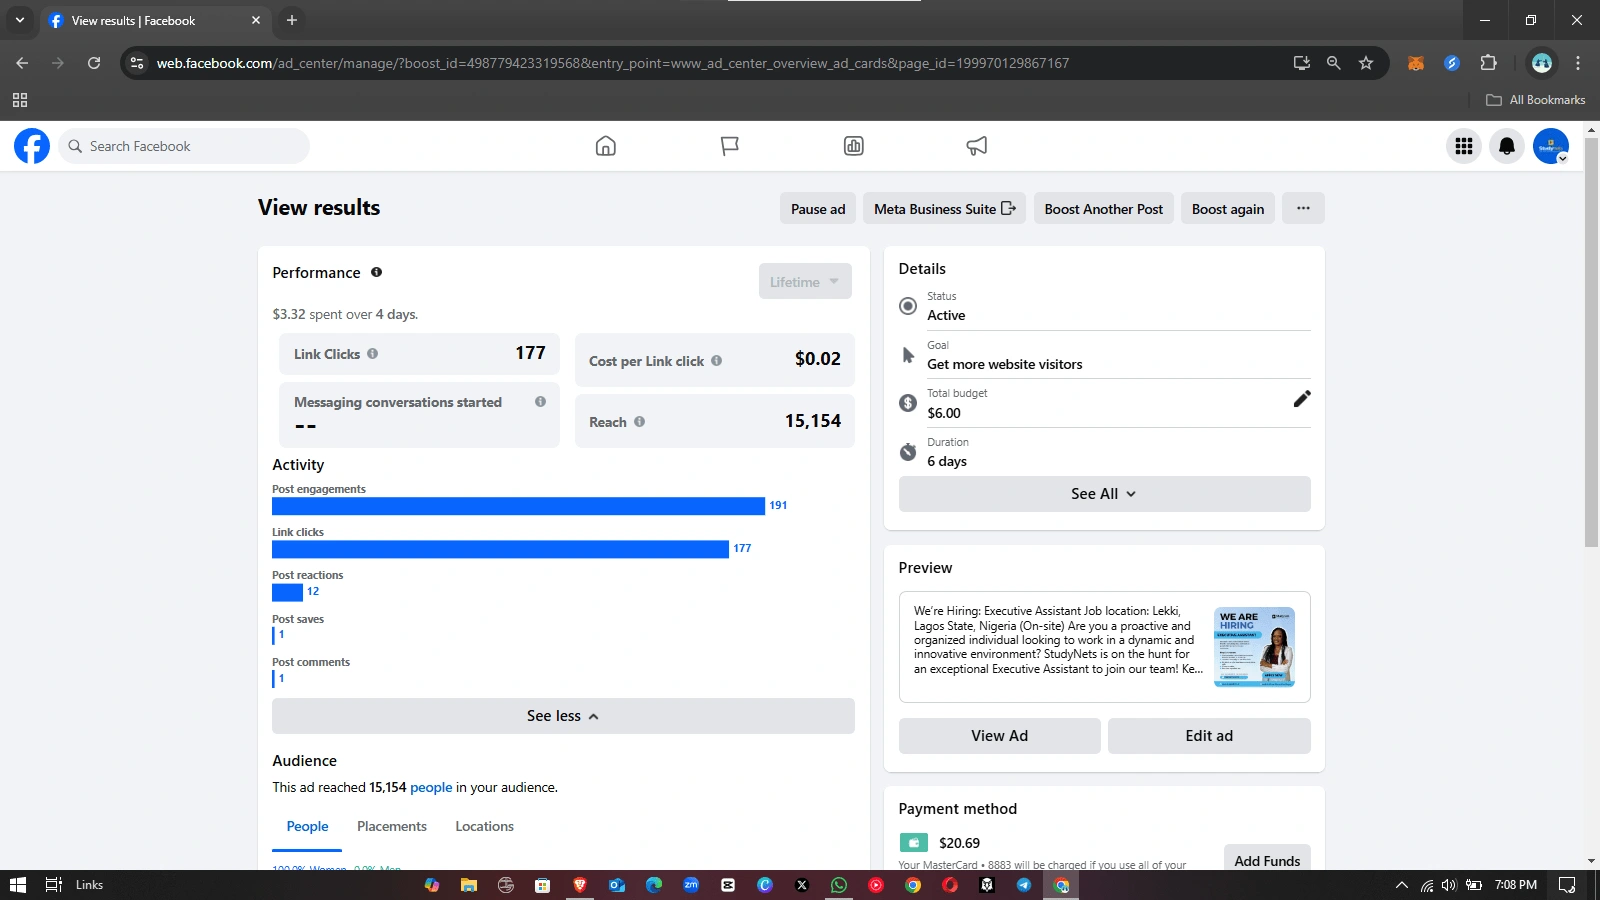
Task: Open the zoom magnifier icon in address bar
Action: [1333, 63]
